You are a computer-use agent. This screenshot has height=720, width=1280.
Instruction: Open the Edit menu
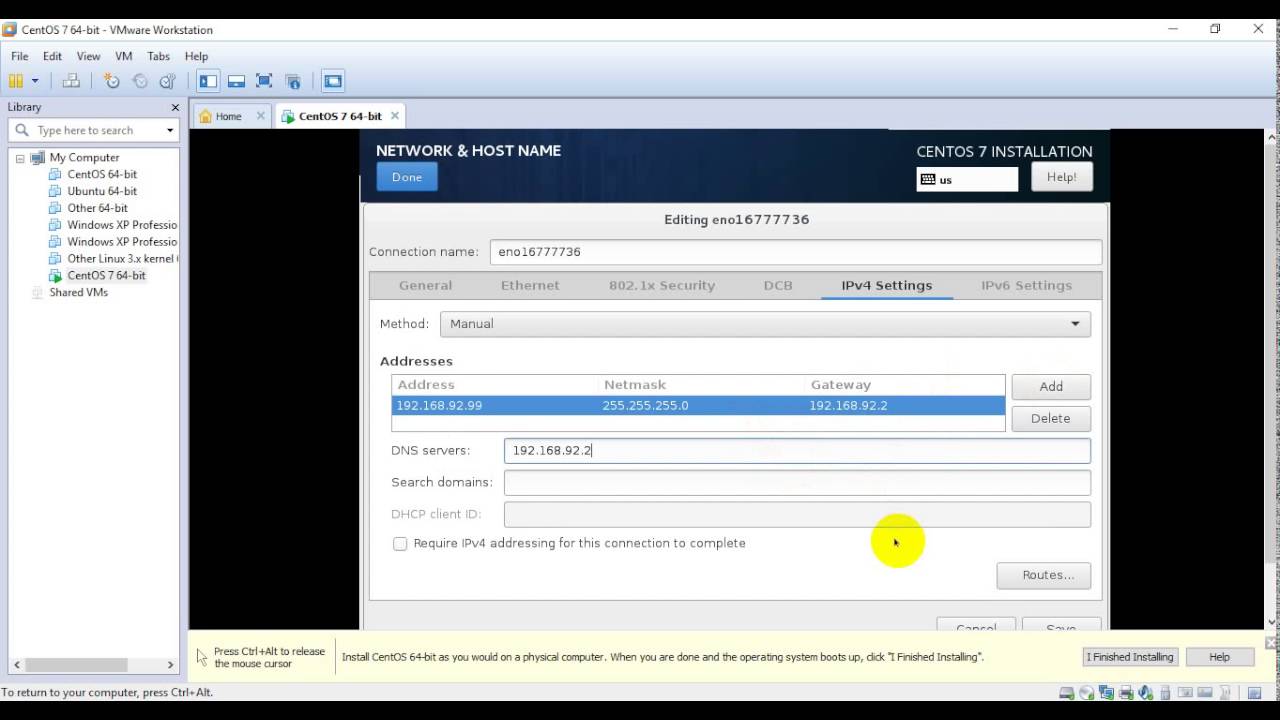point(52,56)
